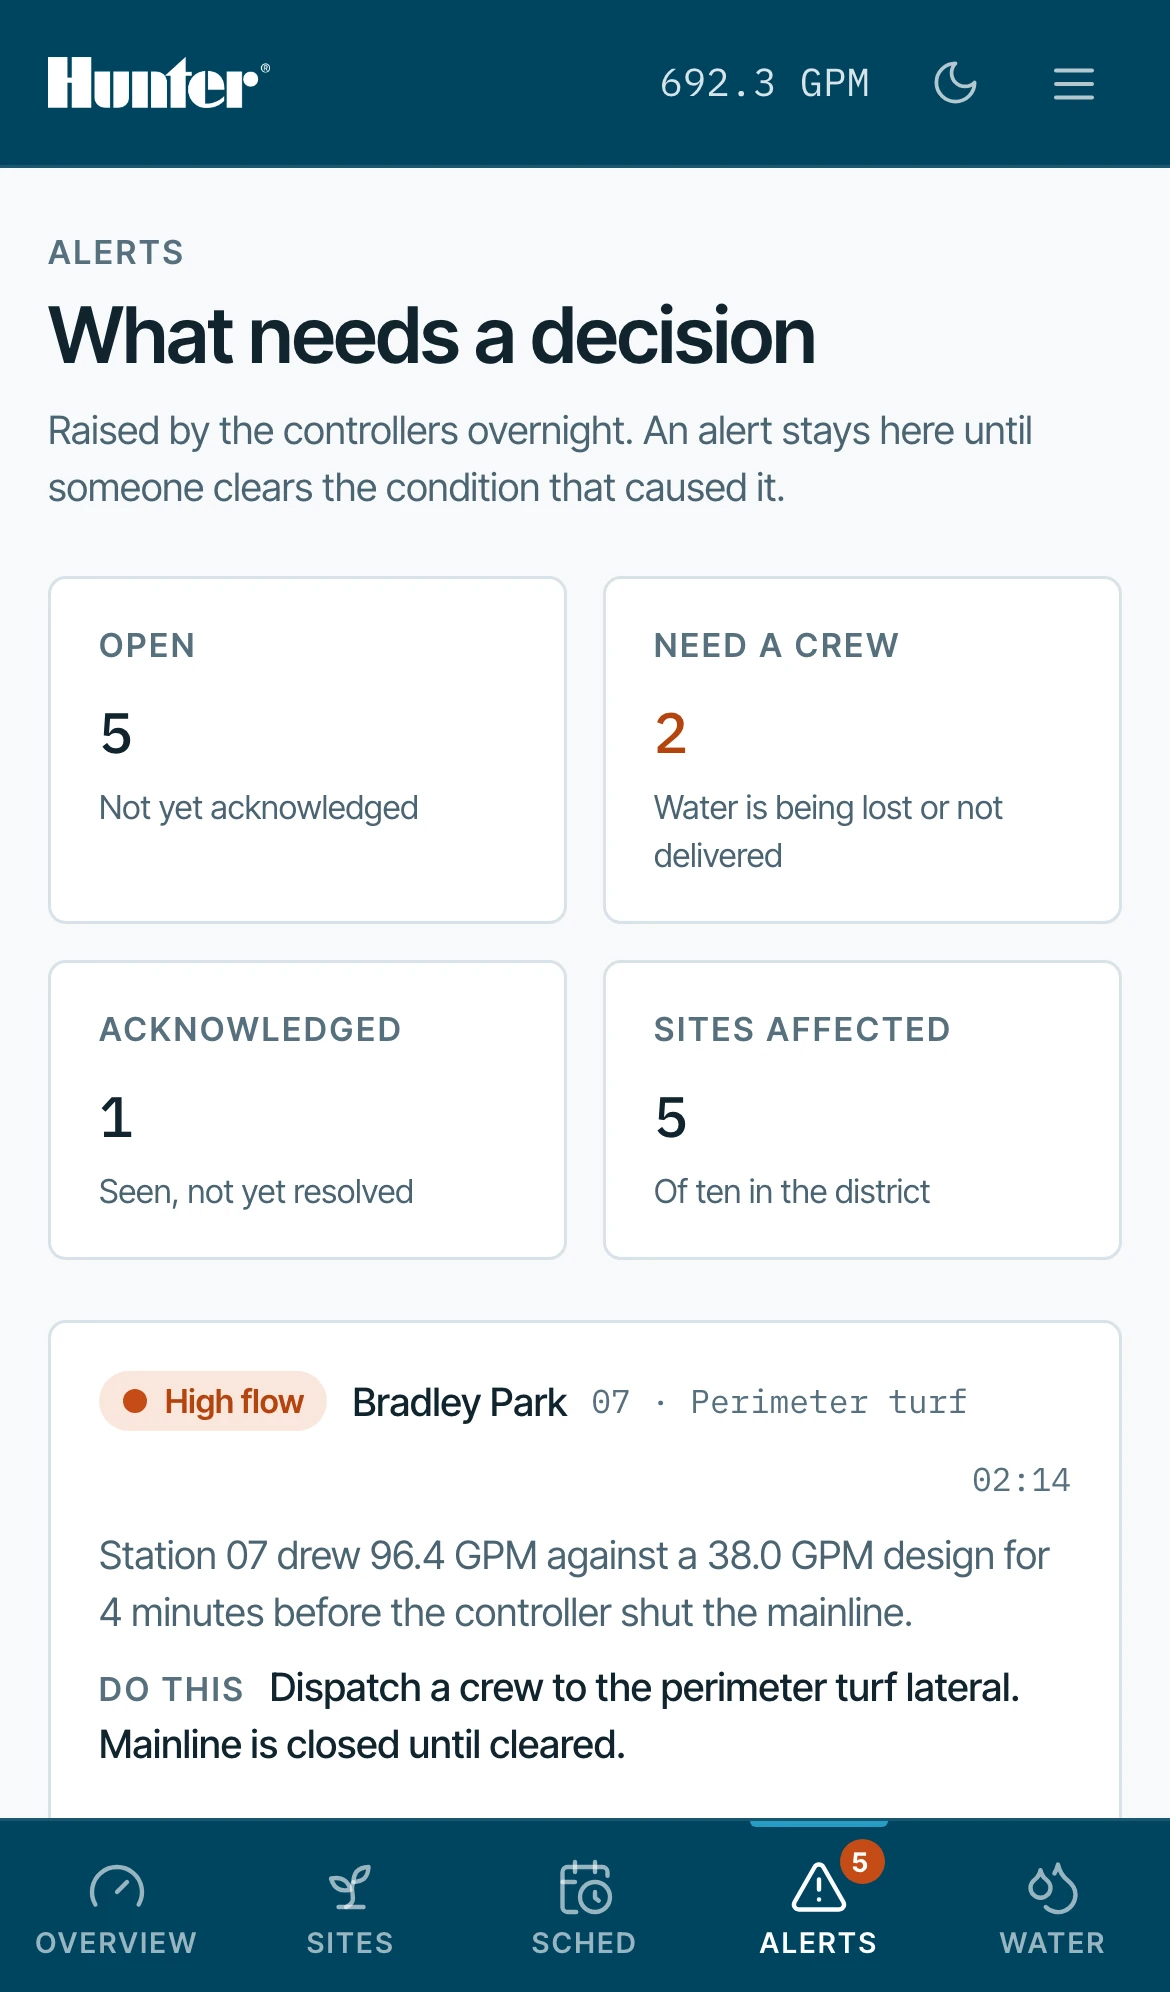The image size is (1170, 1992).
Task: Click the alerts badge showing 5
Action: 861,1862
